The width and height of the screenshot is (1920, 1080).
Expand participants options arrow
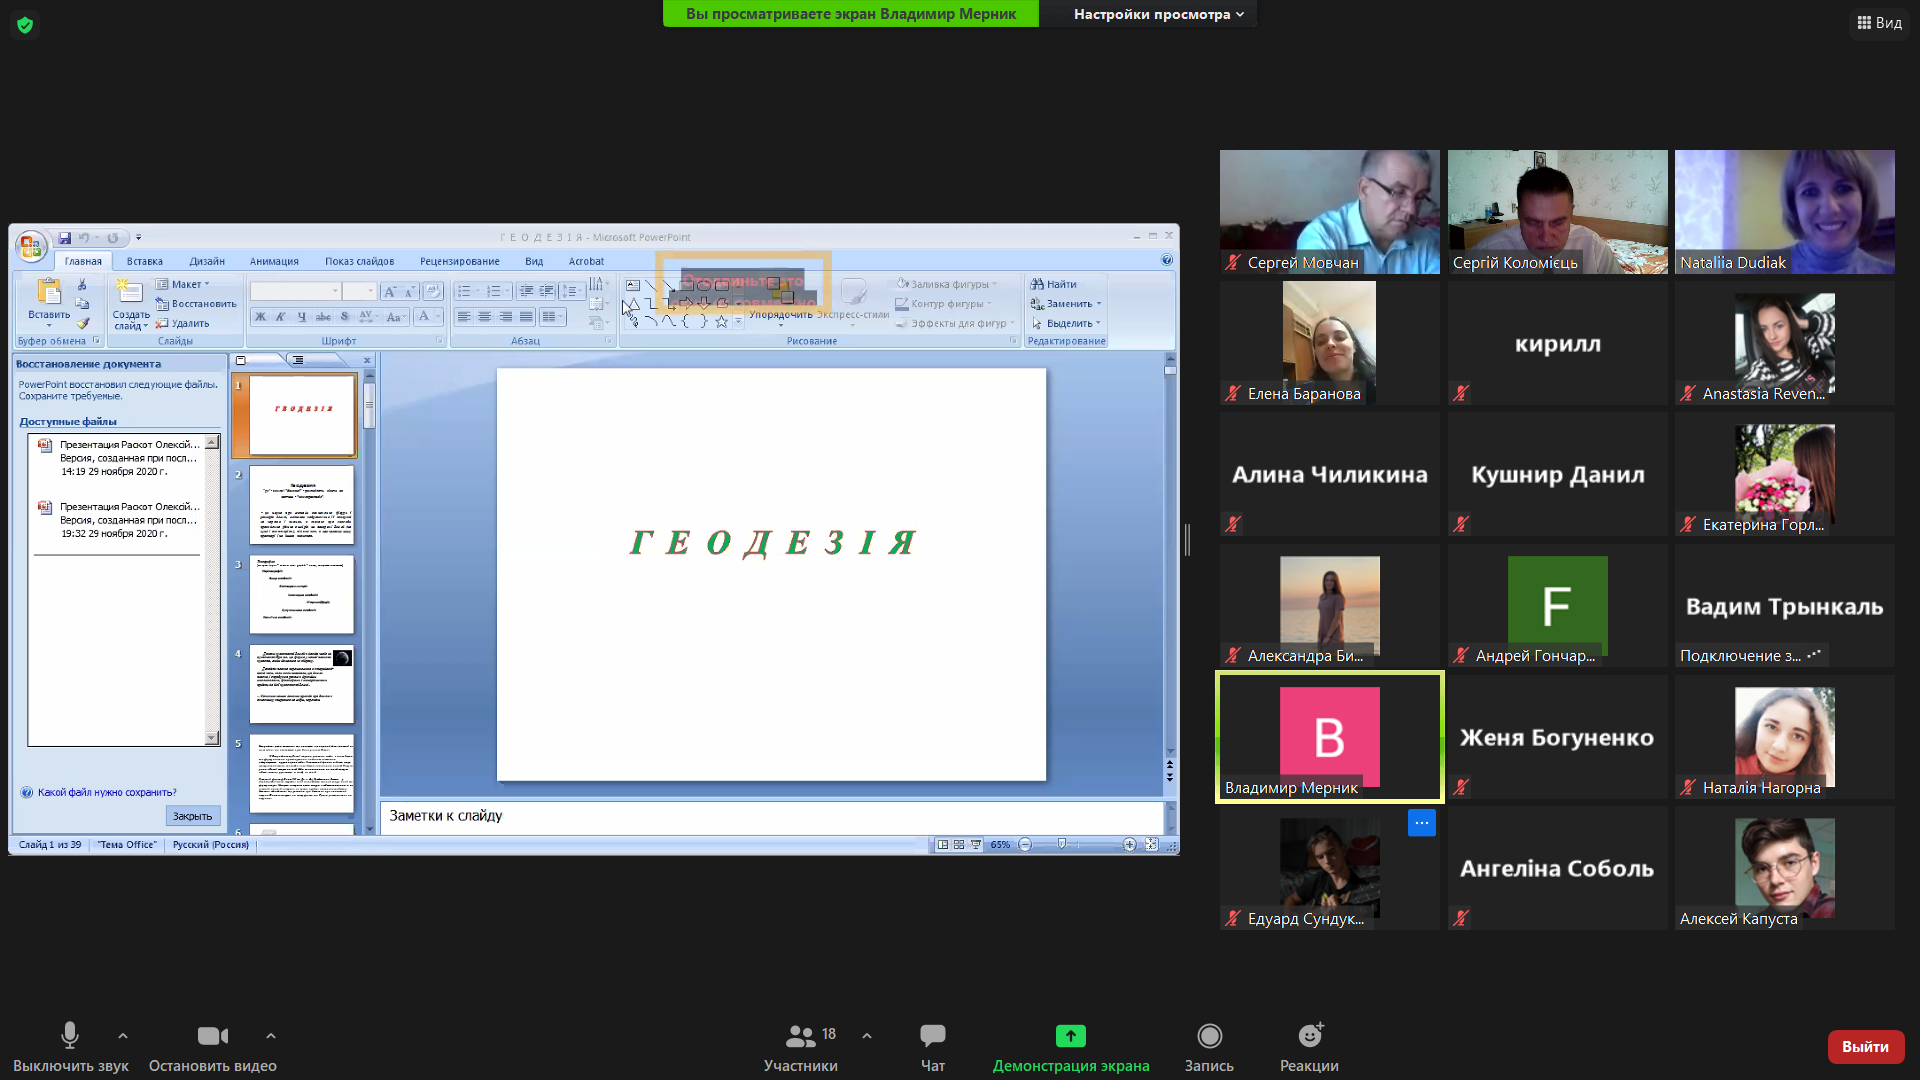coord(867,1036)
